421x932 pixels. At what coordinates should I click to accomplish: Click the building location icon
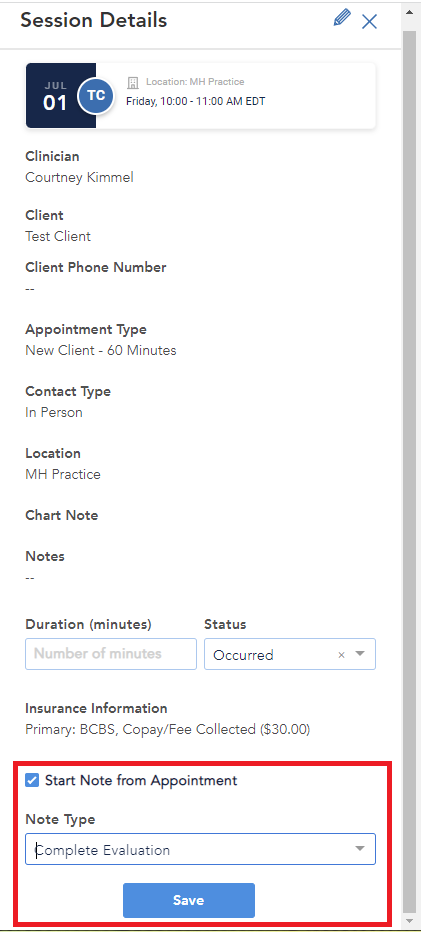tap(133, 82)
